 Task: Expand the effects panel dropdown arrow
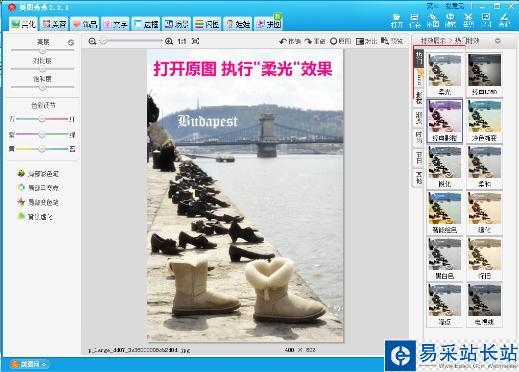click(x=498, y=41)
